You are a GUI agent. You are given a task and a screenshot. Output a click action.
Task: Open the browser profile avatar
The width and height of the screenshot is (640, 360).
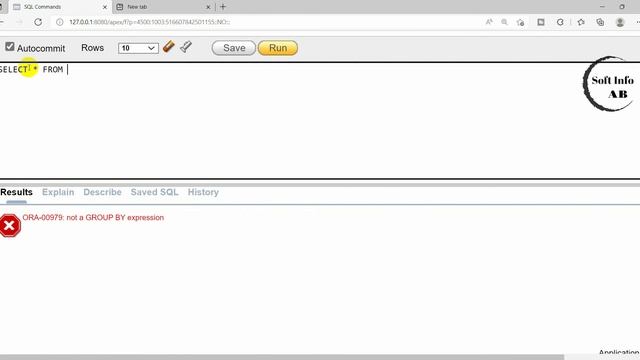point(620,22)
